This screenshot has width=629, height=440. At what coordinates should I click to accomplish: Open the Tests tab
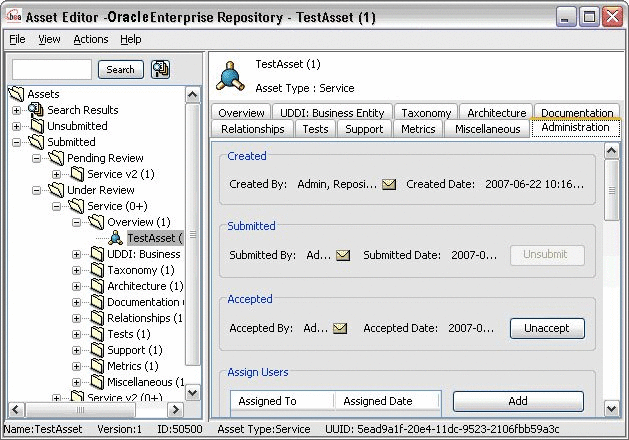point(315,129)
